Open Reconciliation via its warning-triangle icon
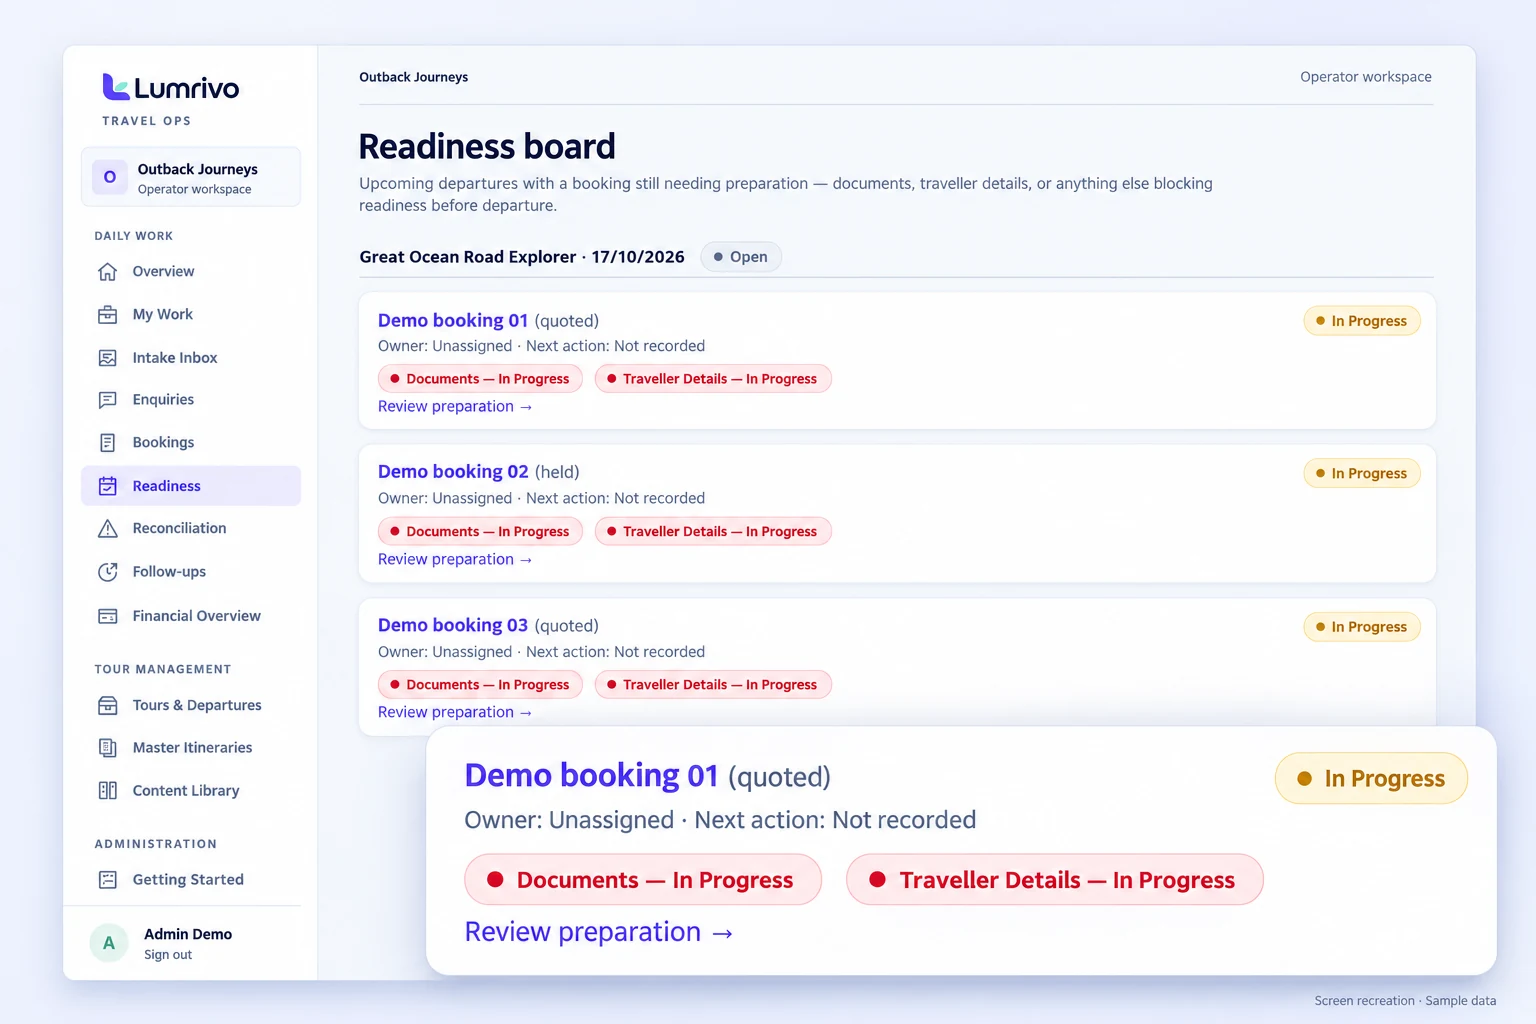The height and width of the screenshot is (1024, 1536). click(x=108, y=529)
